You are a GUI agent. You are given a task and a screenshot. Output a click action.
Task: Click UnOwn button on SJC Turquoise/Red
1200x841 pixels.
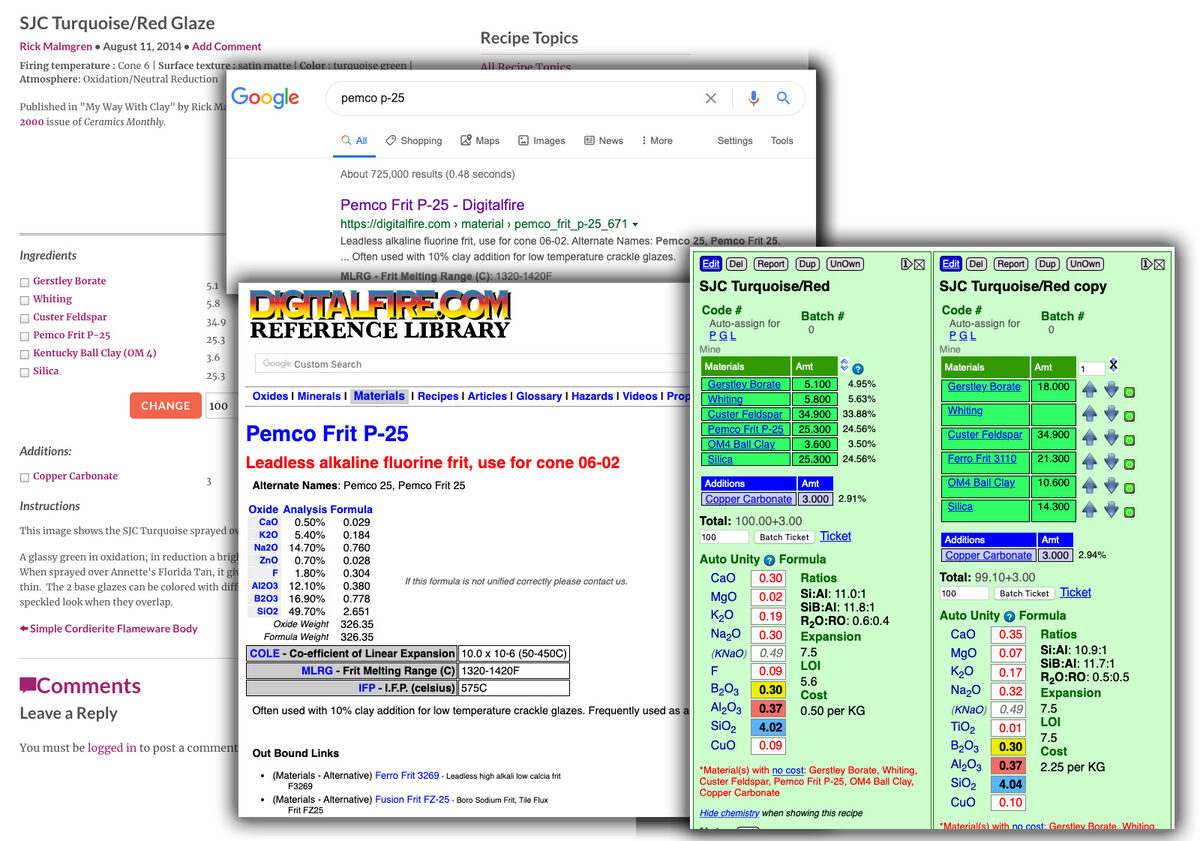[x=845, y=264]
